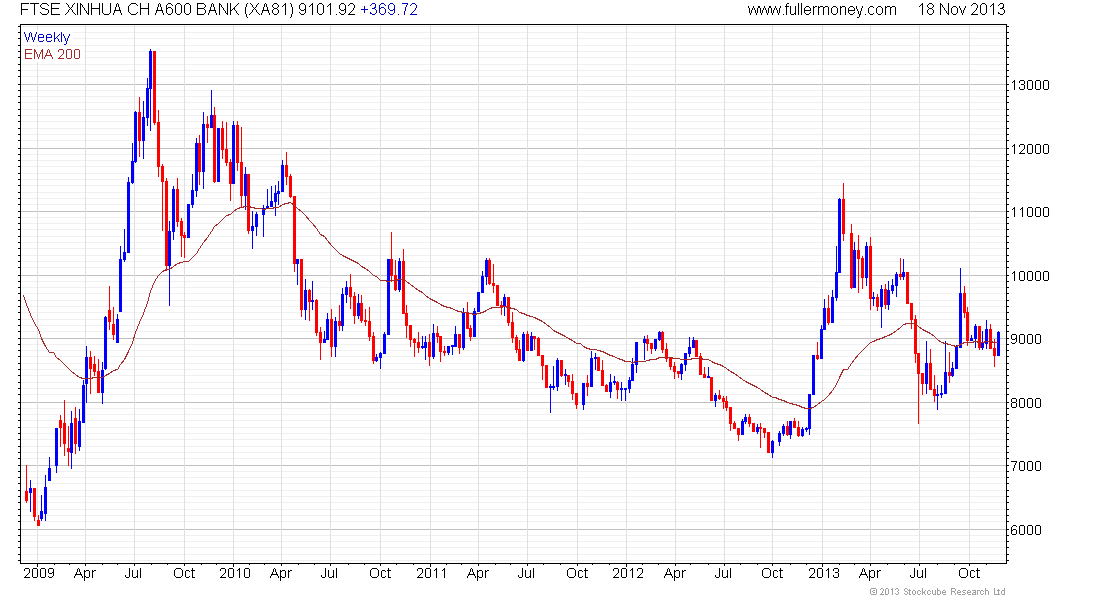Click the 10000 price axis label
The height and width of the screenshot is (600, 1100).
click(x=1030, y=276)
